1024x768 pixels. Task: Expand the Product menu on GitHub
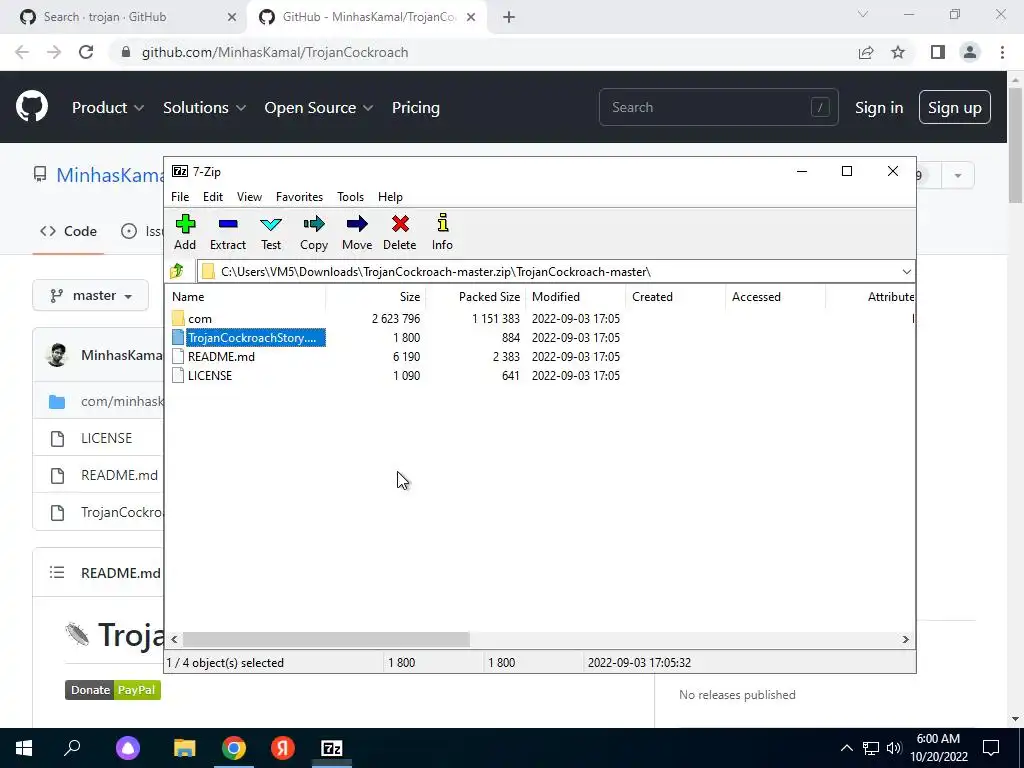(x=108, y=108)
